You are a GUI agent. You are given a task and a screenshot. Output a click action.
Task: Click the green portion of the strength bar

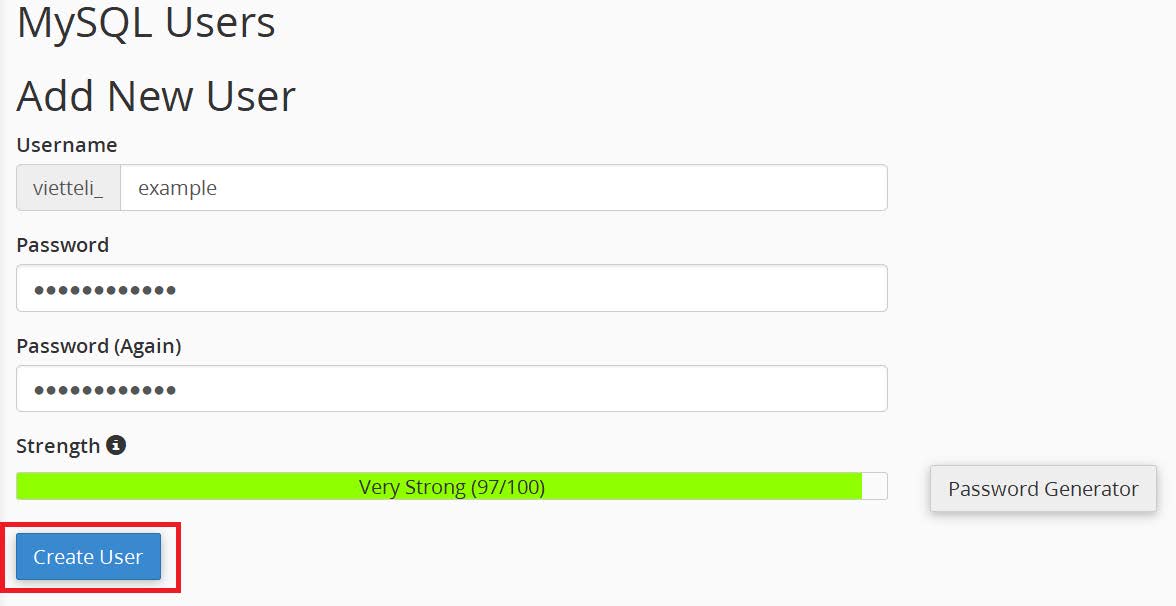pyautogui.click(x=440, y=487)
